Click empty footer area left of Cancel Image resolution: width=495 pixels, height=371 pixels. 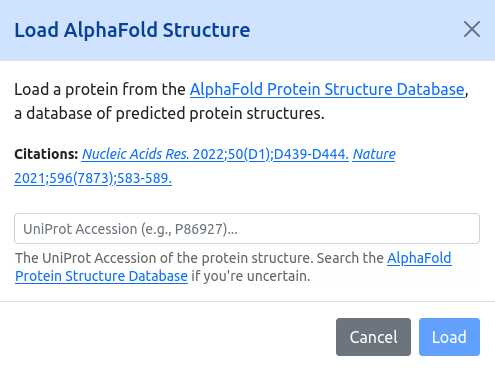pos(167,337)
